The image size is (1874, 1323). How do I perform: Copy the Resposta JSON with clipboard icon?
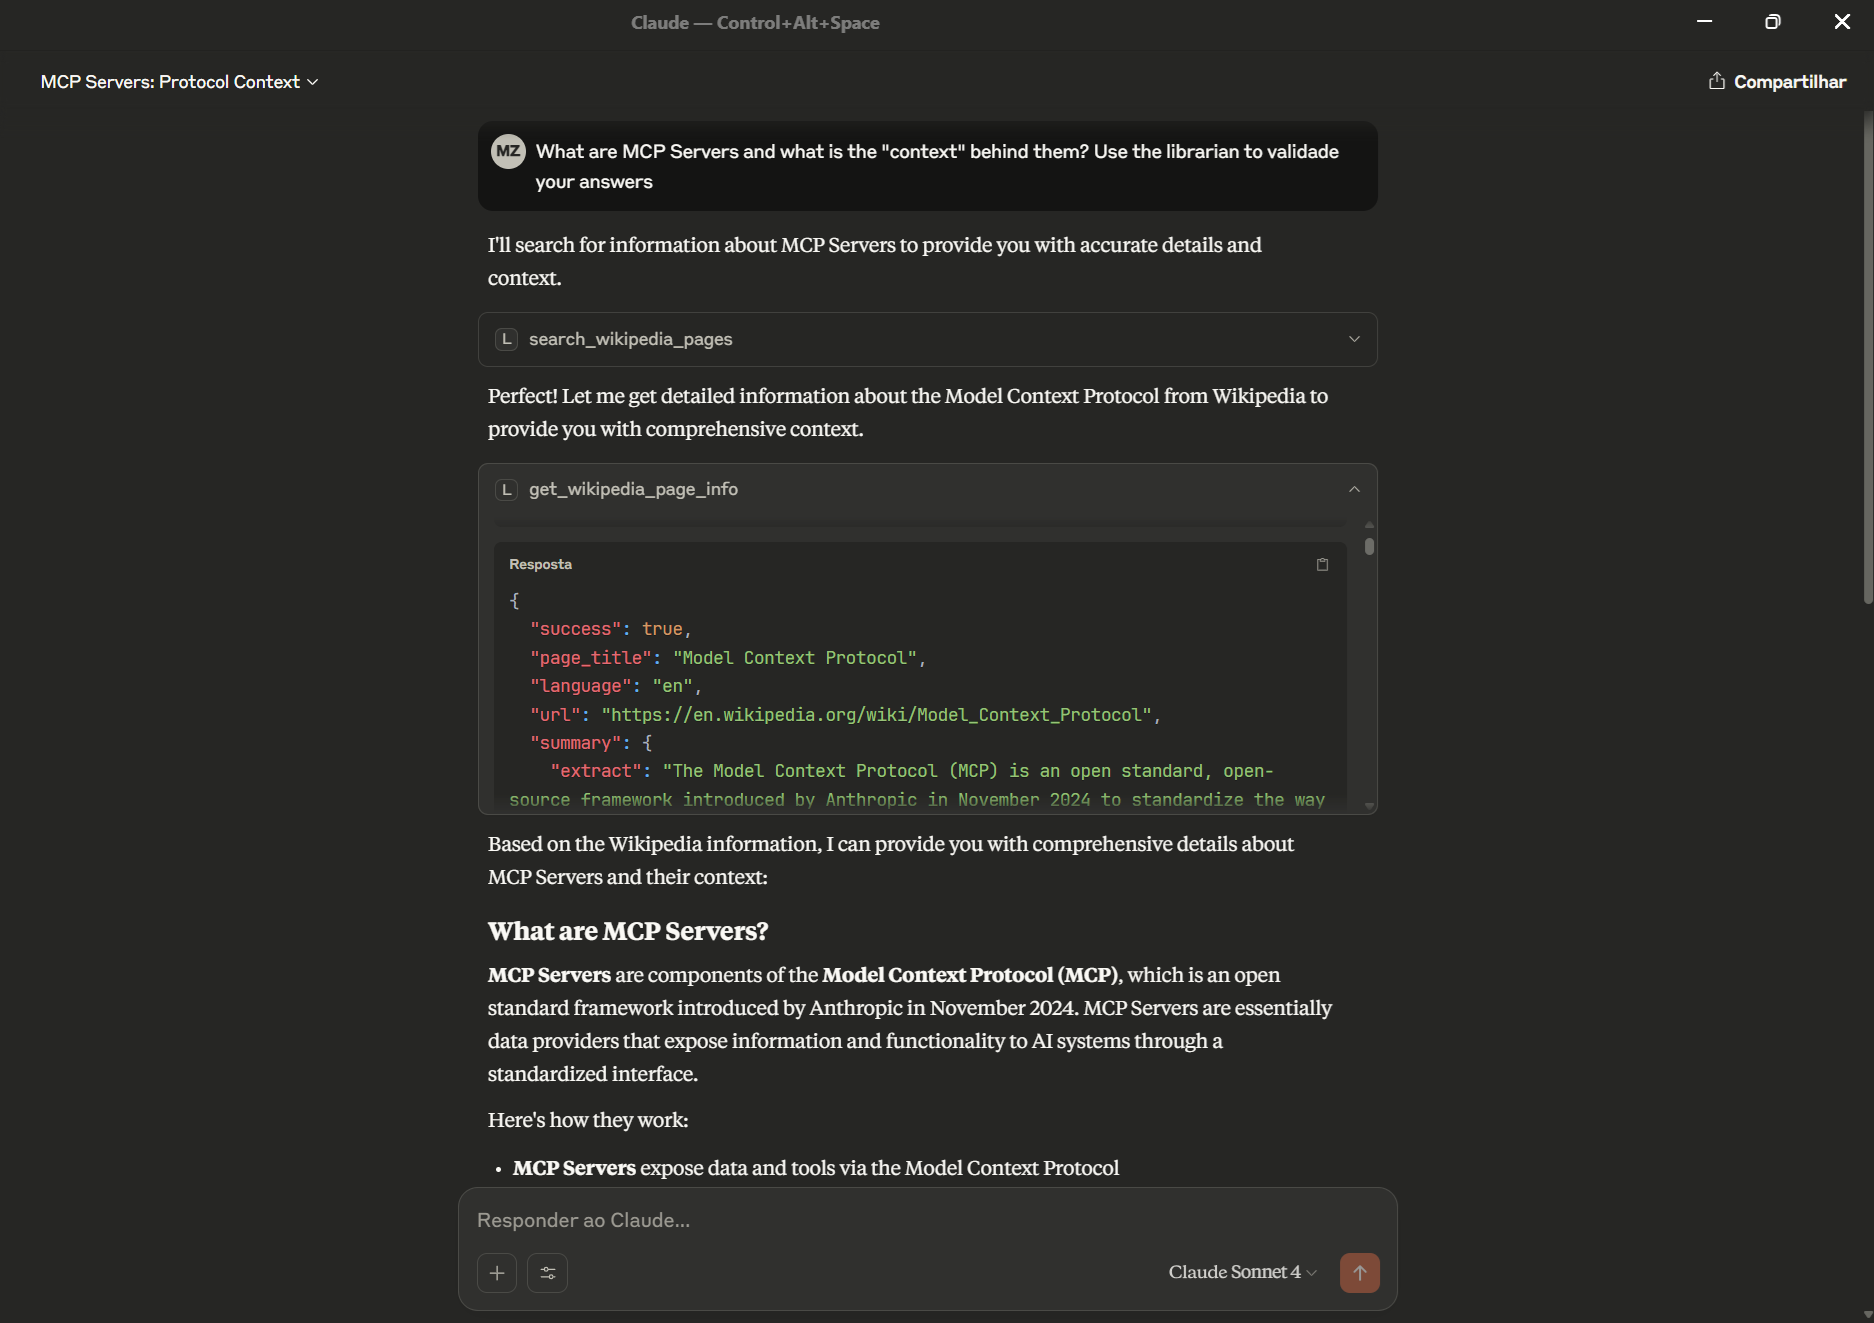coord(1322,565)
